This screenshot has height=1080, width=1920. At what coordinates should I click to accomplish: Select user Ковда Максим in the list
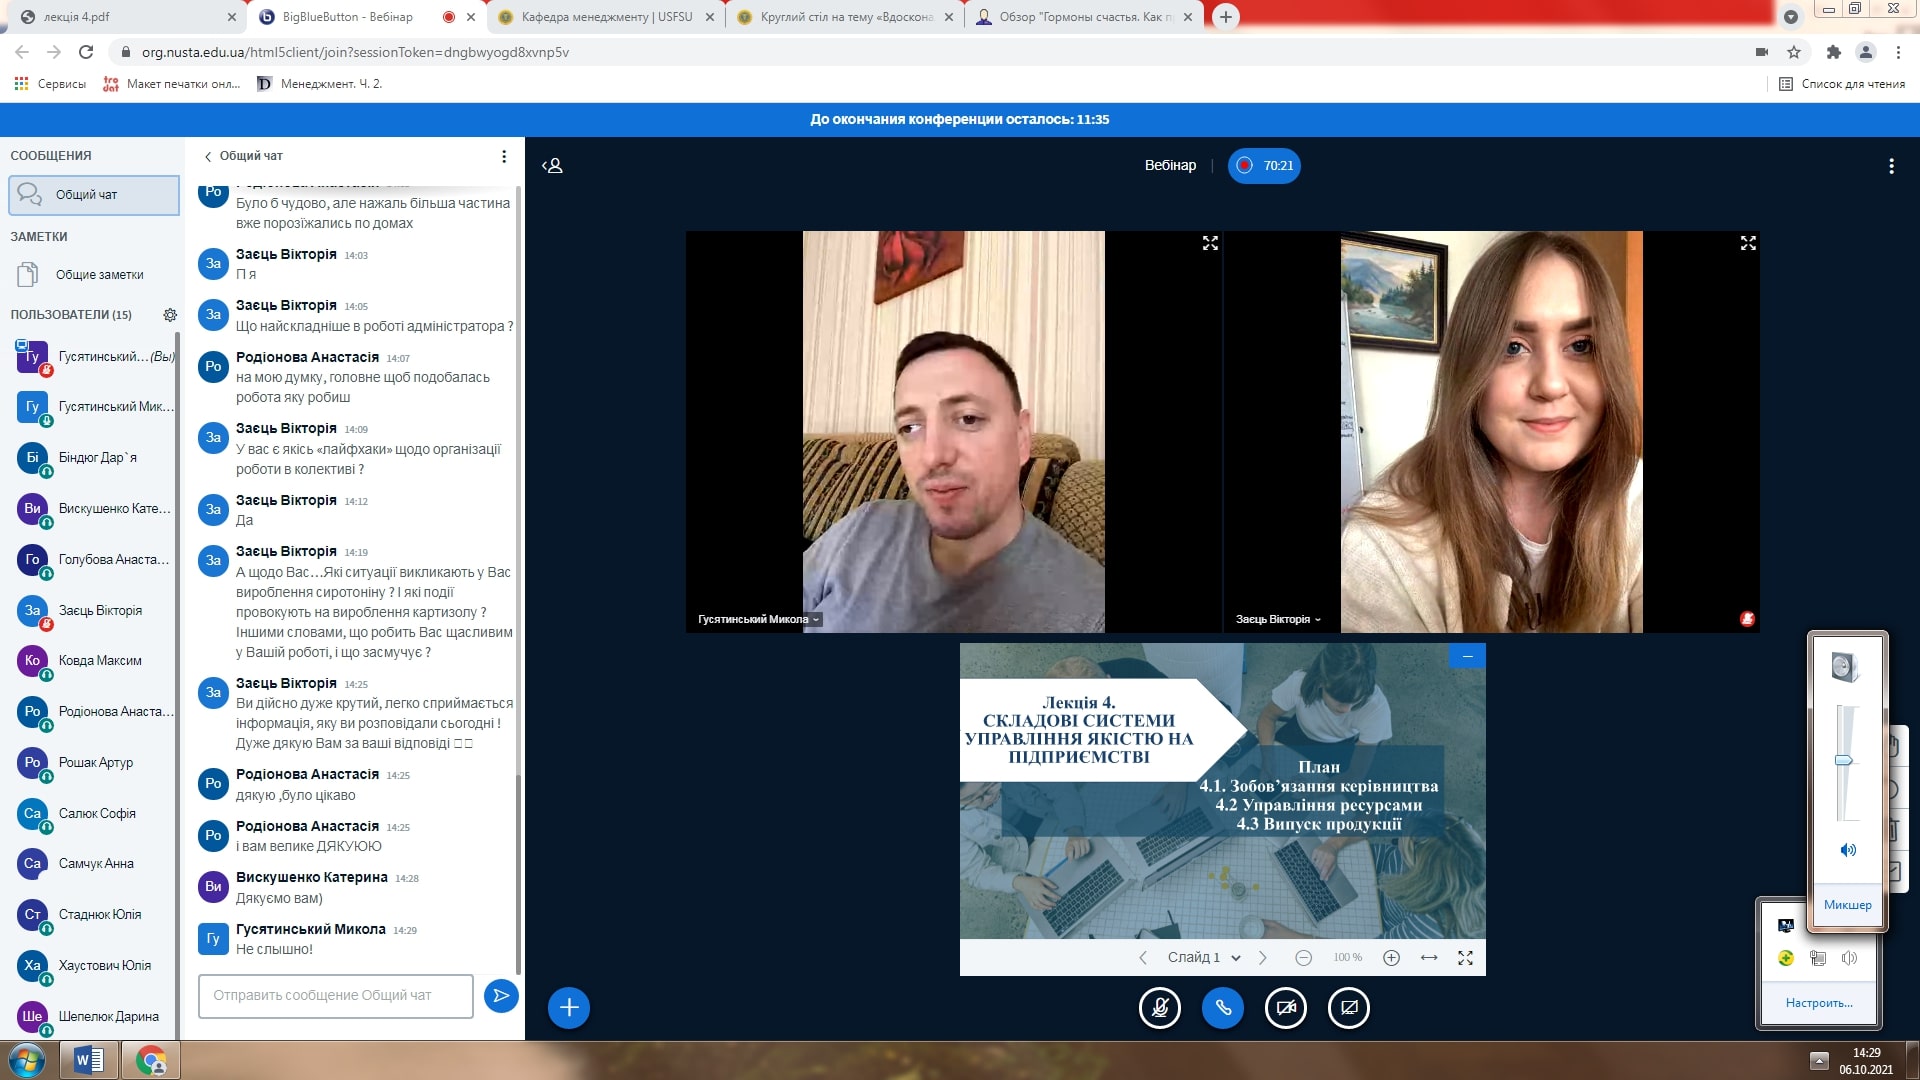pyautogui.click(x=94, y=661)
